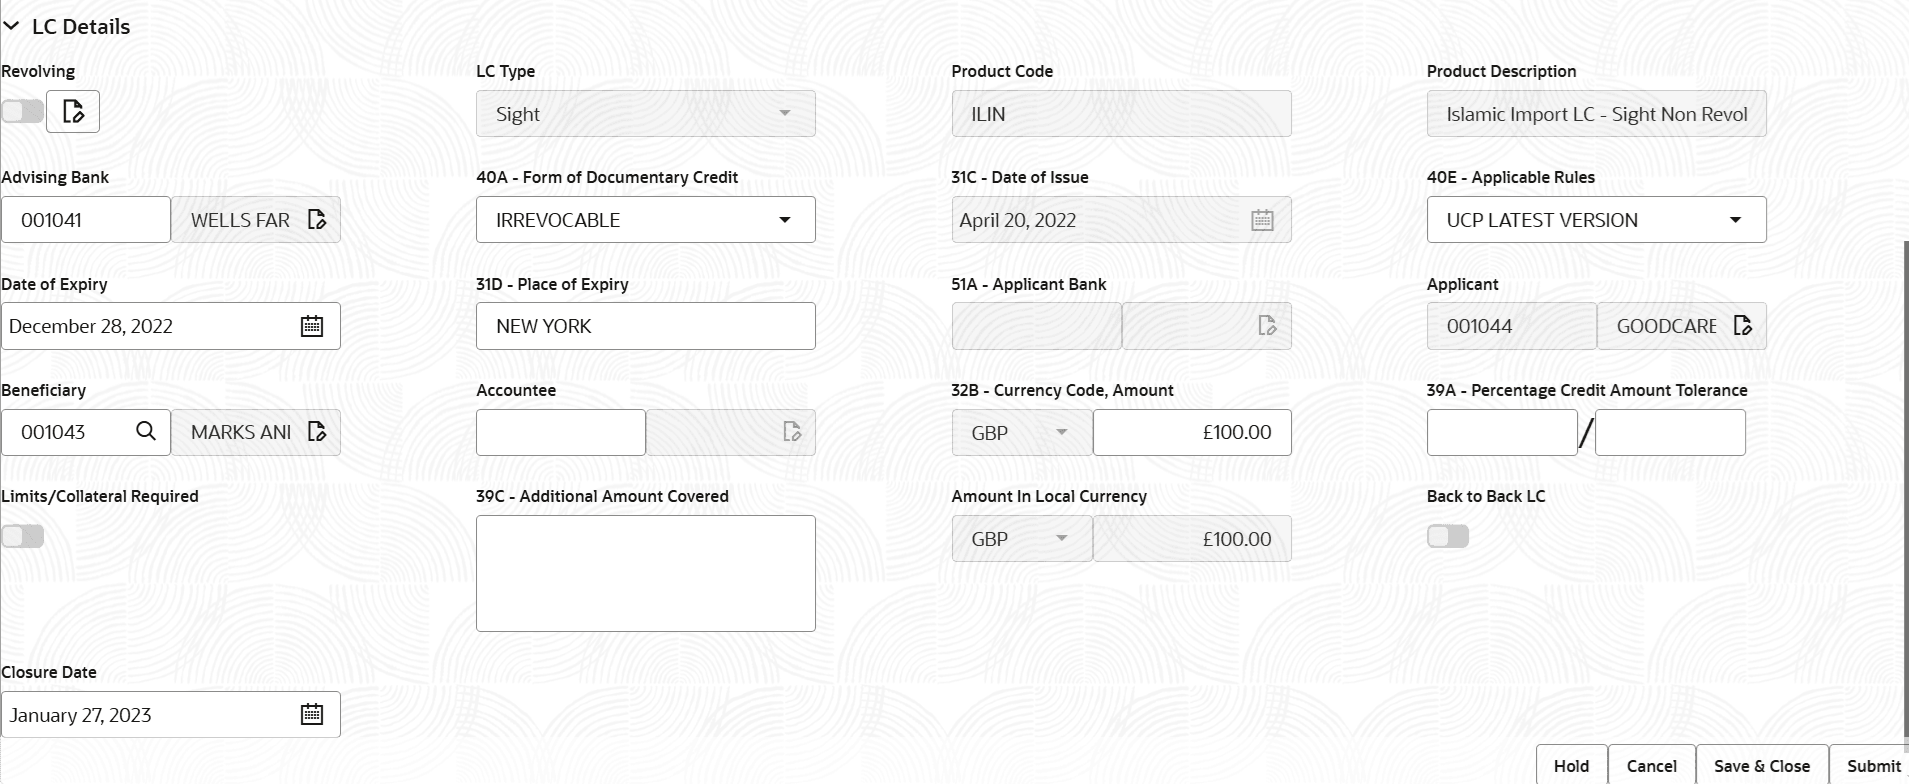Screen dimensions: 1909x784
Task: Open the 40E Applicable Rules dropdown
Action: pos(1737,219)
